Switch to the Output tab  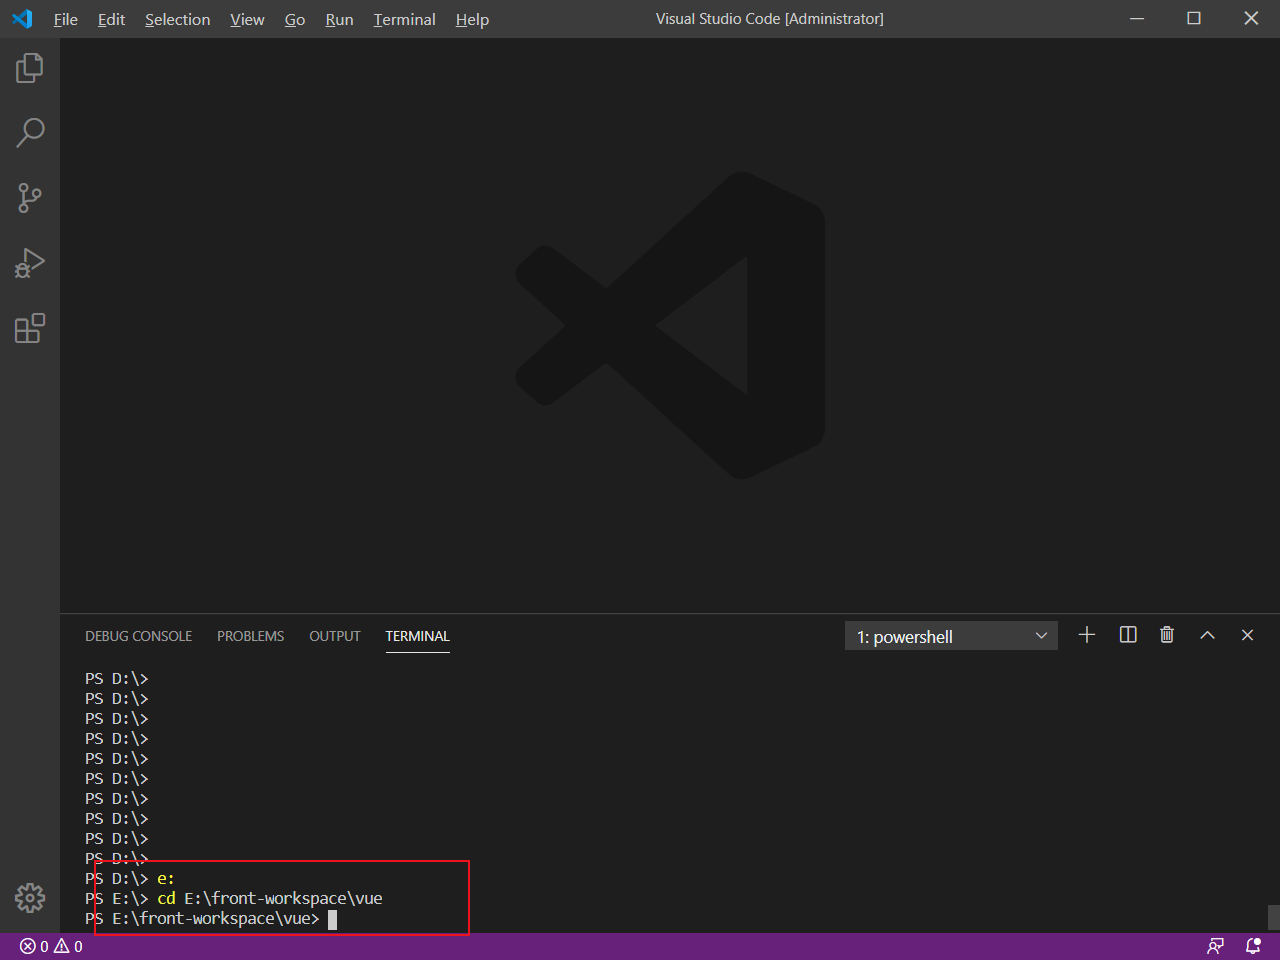334,635
